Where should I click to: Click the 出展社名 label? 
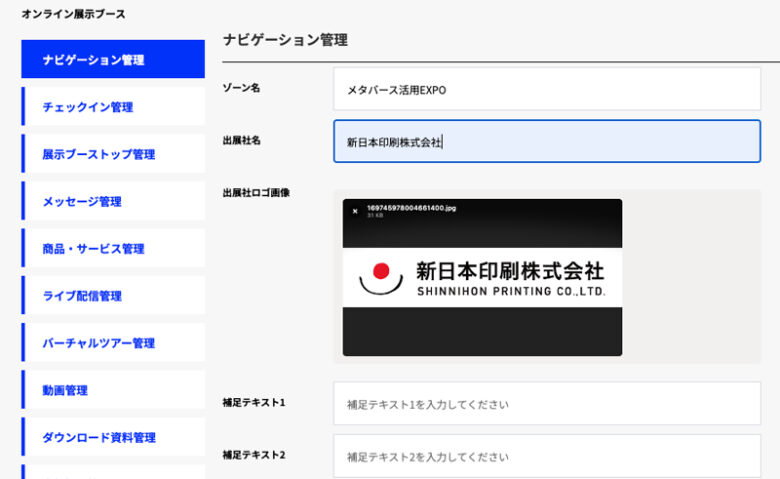241,140
